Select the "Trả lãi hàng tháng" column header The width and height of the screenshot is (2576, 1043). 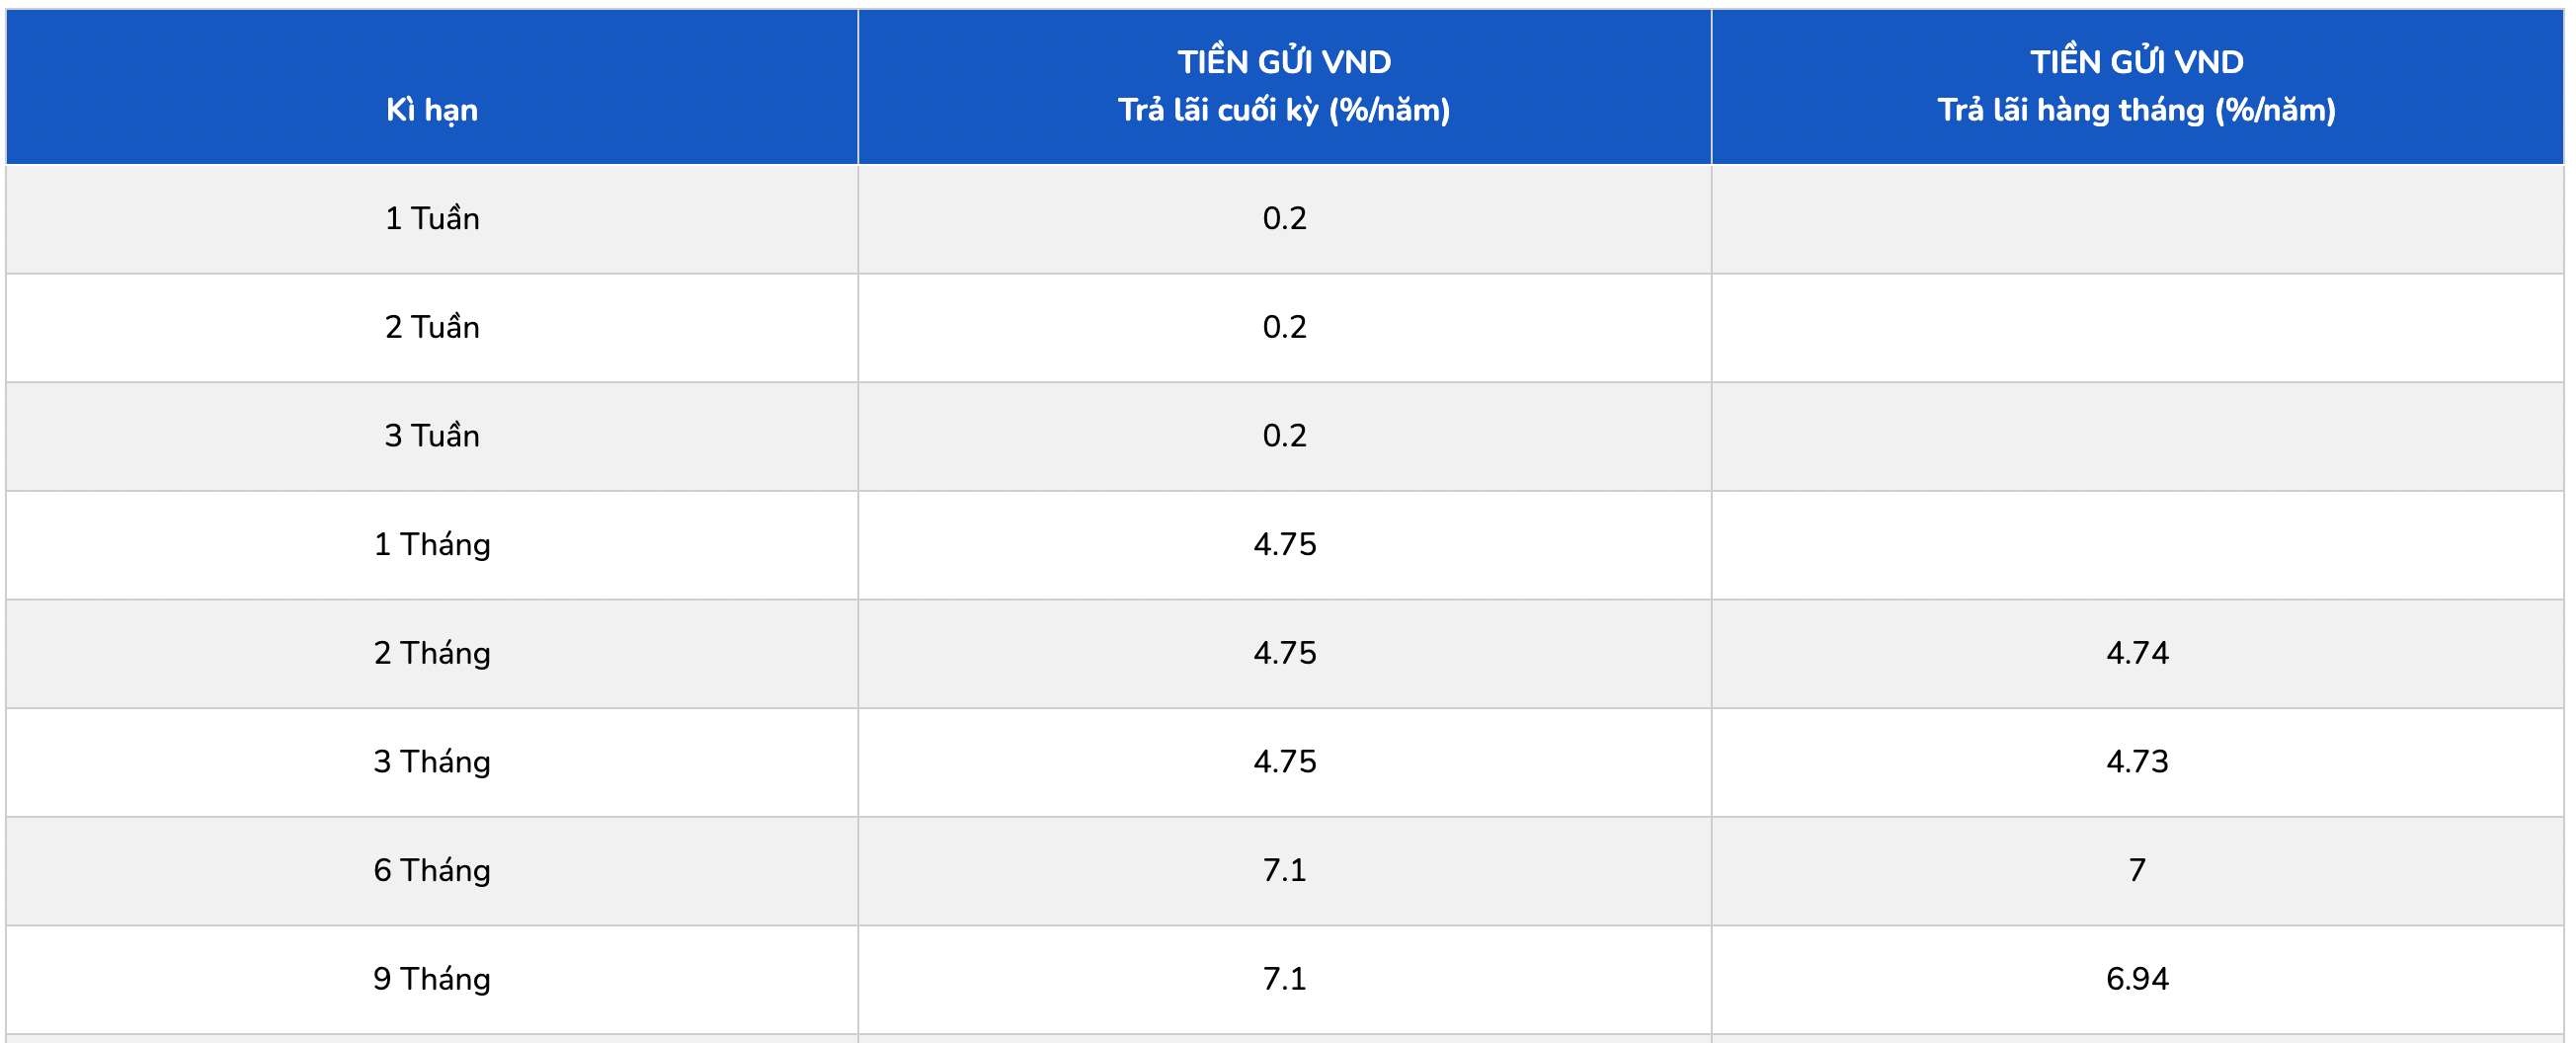click(x=2137, y=86)
